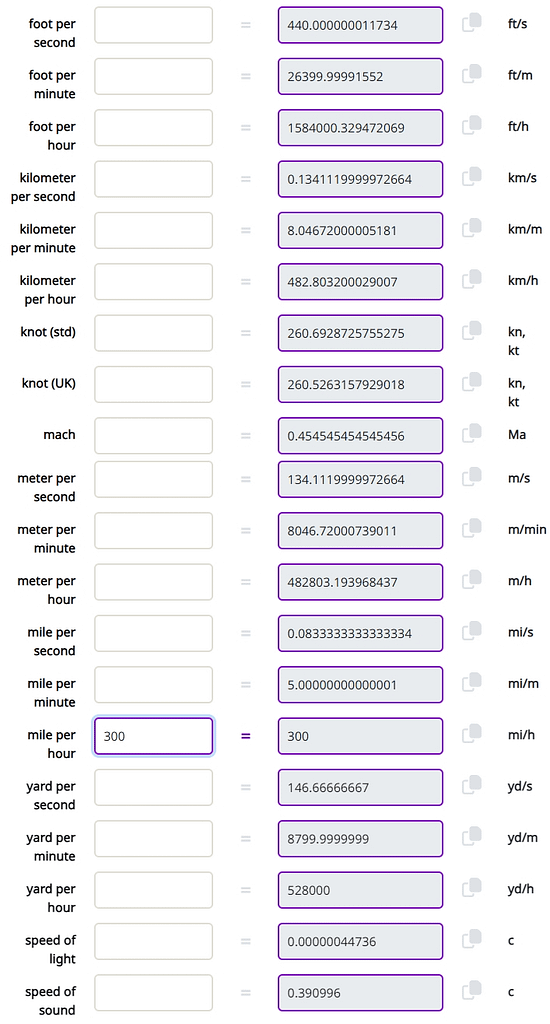Screen dimensions: 550x1024
Task: Copy the mile per minute result
Action: (x=472, y=682)
